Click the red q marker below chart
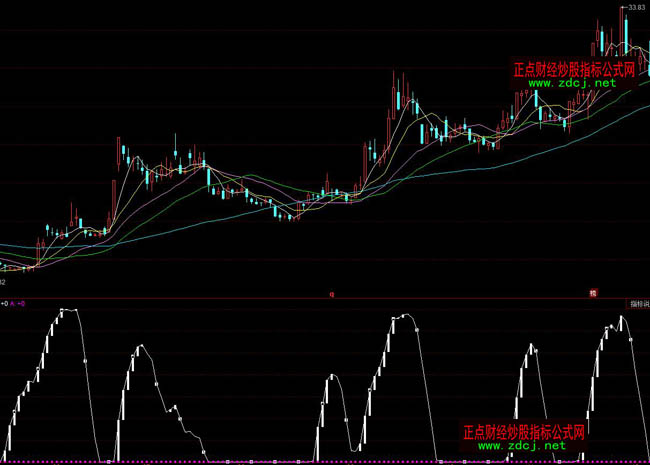This screenshot has height=465, width=650. (332, 294)
